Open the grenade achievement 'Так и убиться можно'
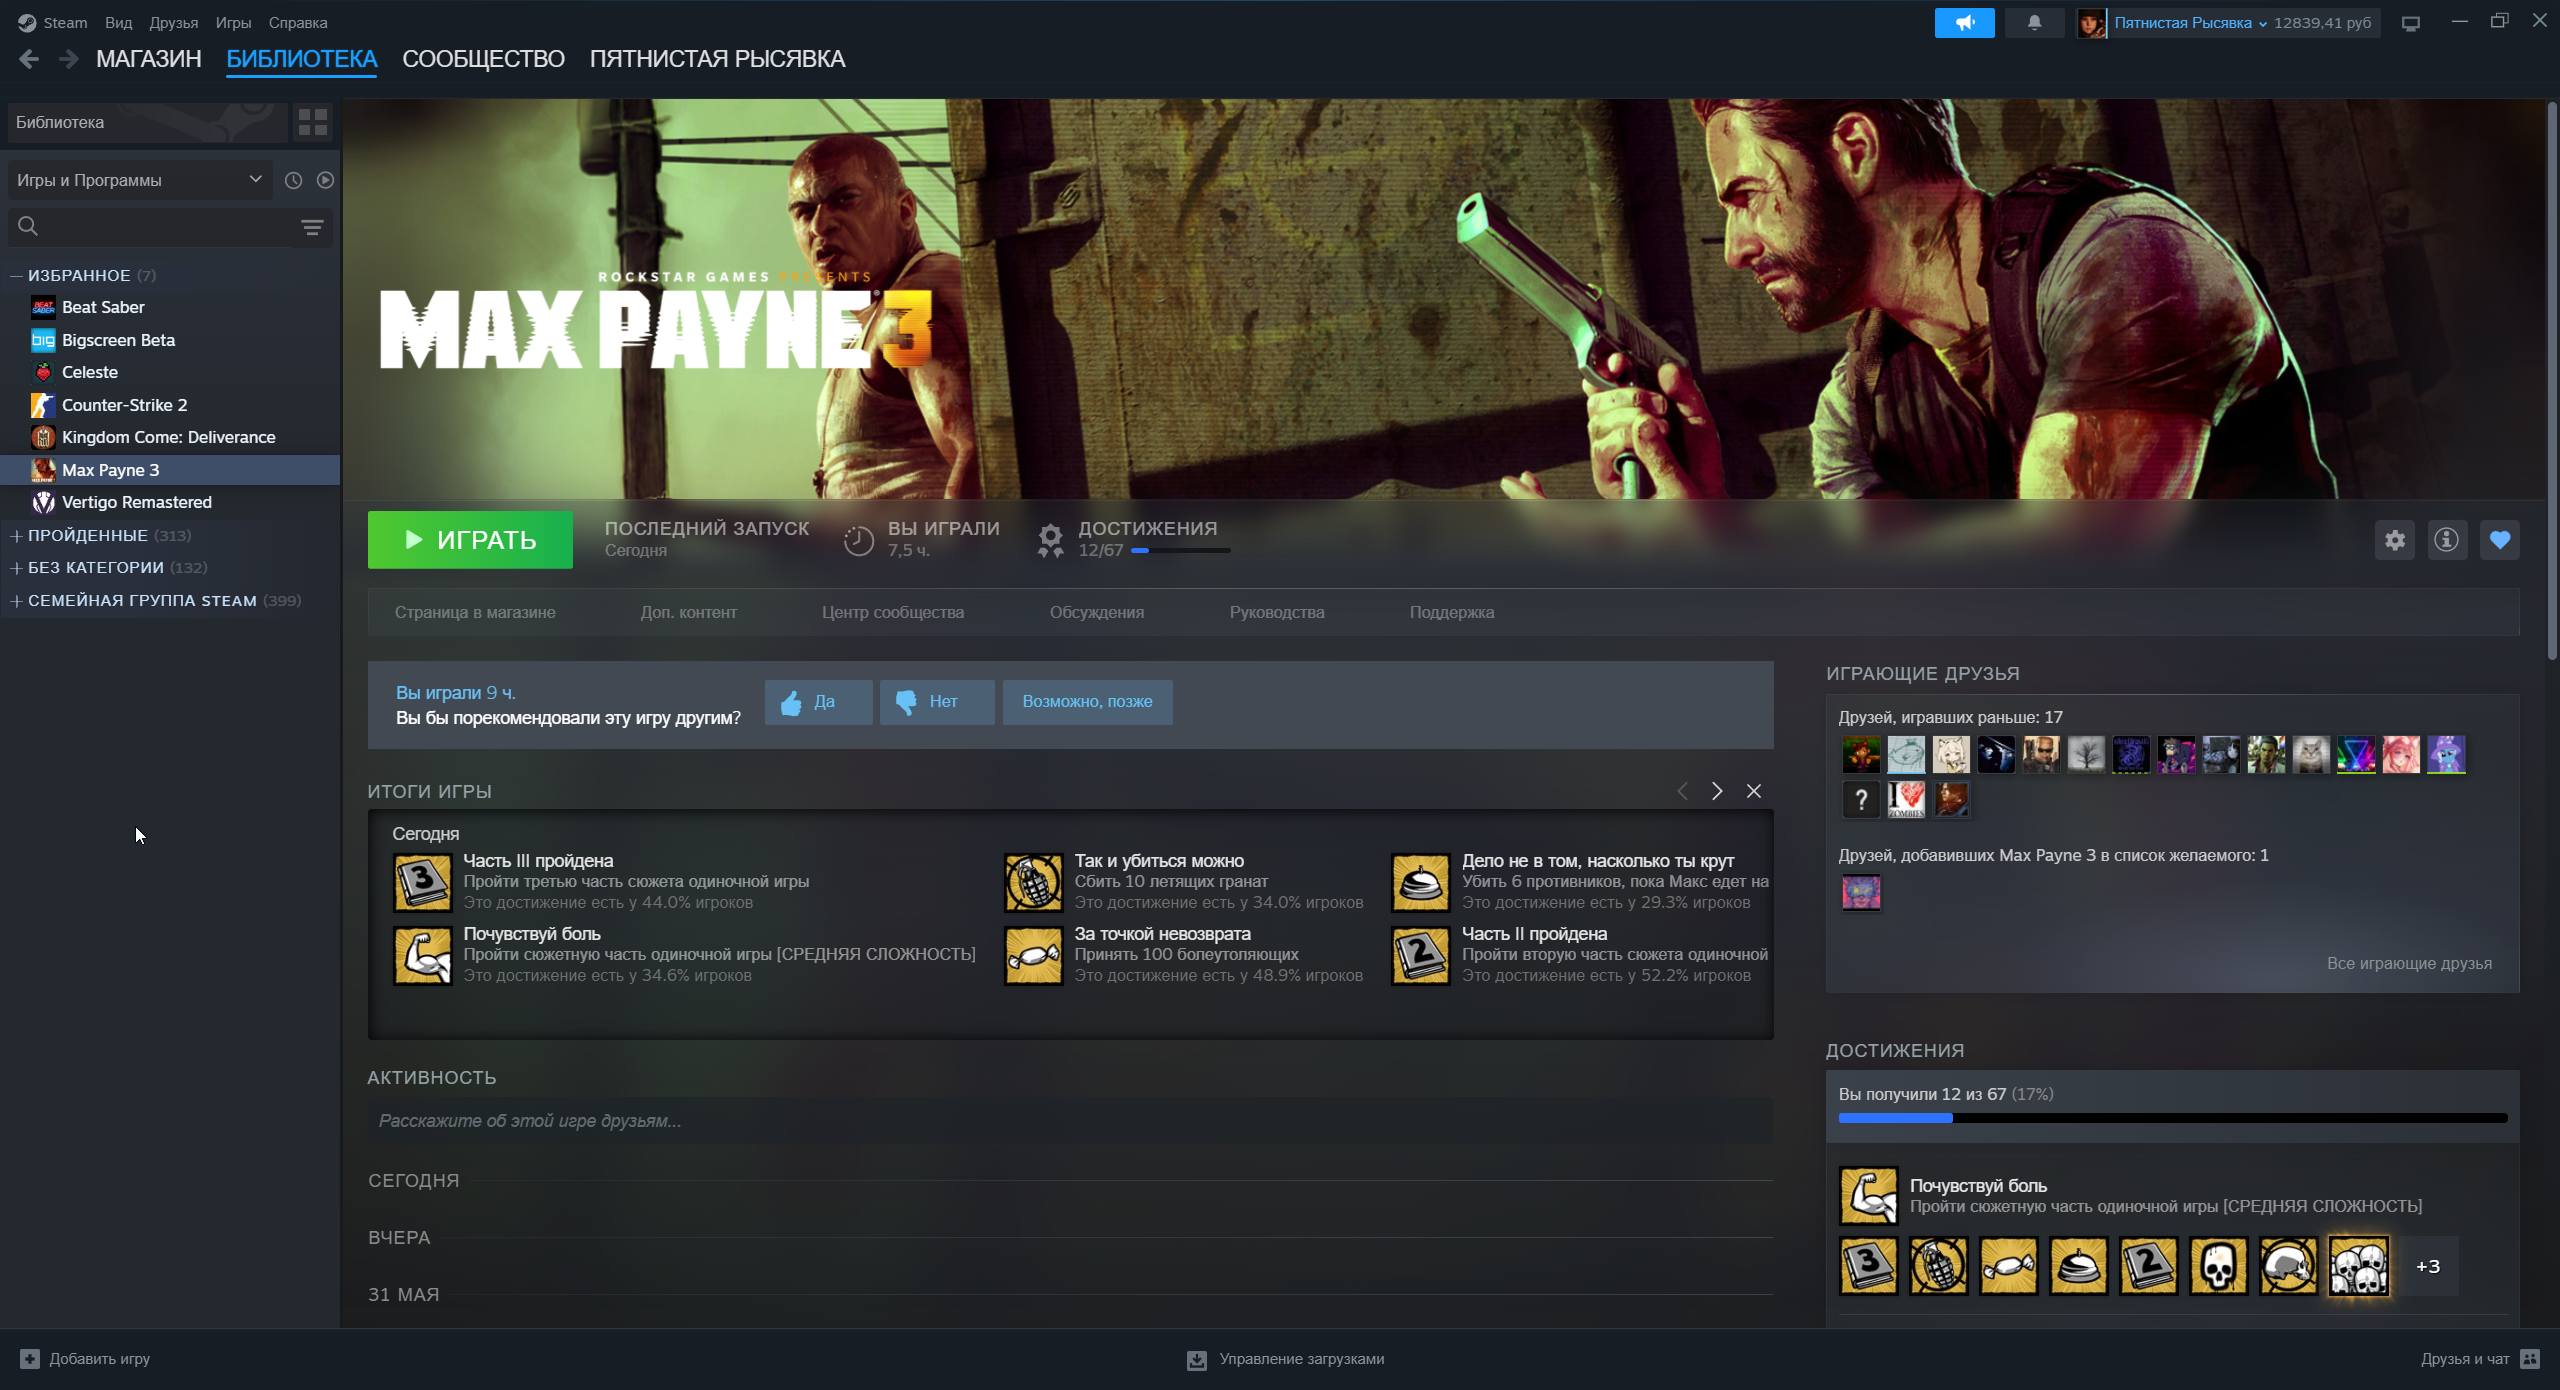 point(1033,883)
